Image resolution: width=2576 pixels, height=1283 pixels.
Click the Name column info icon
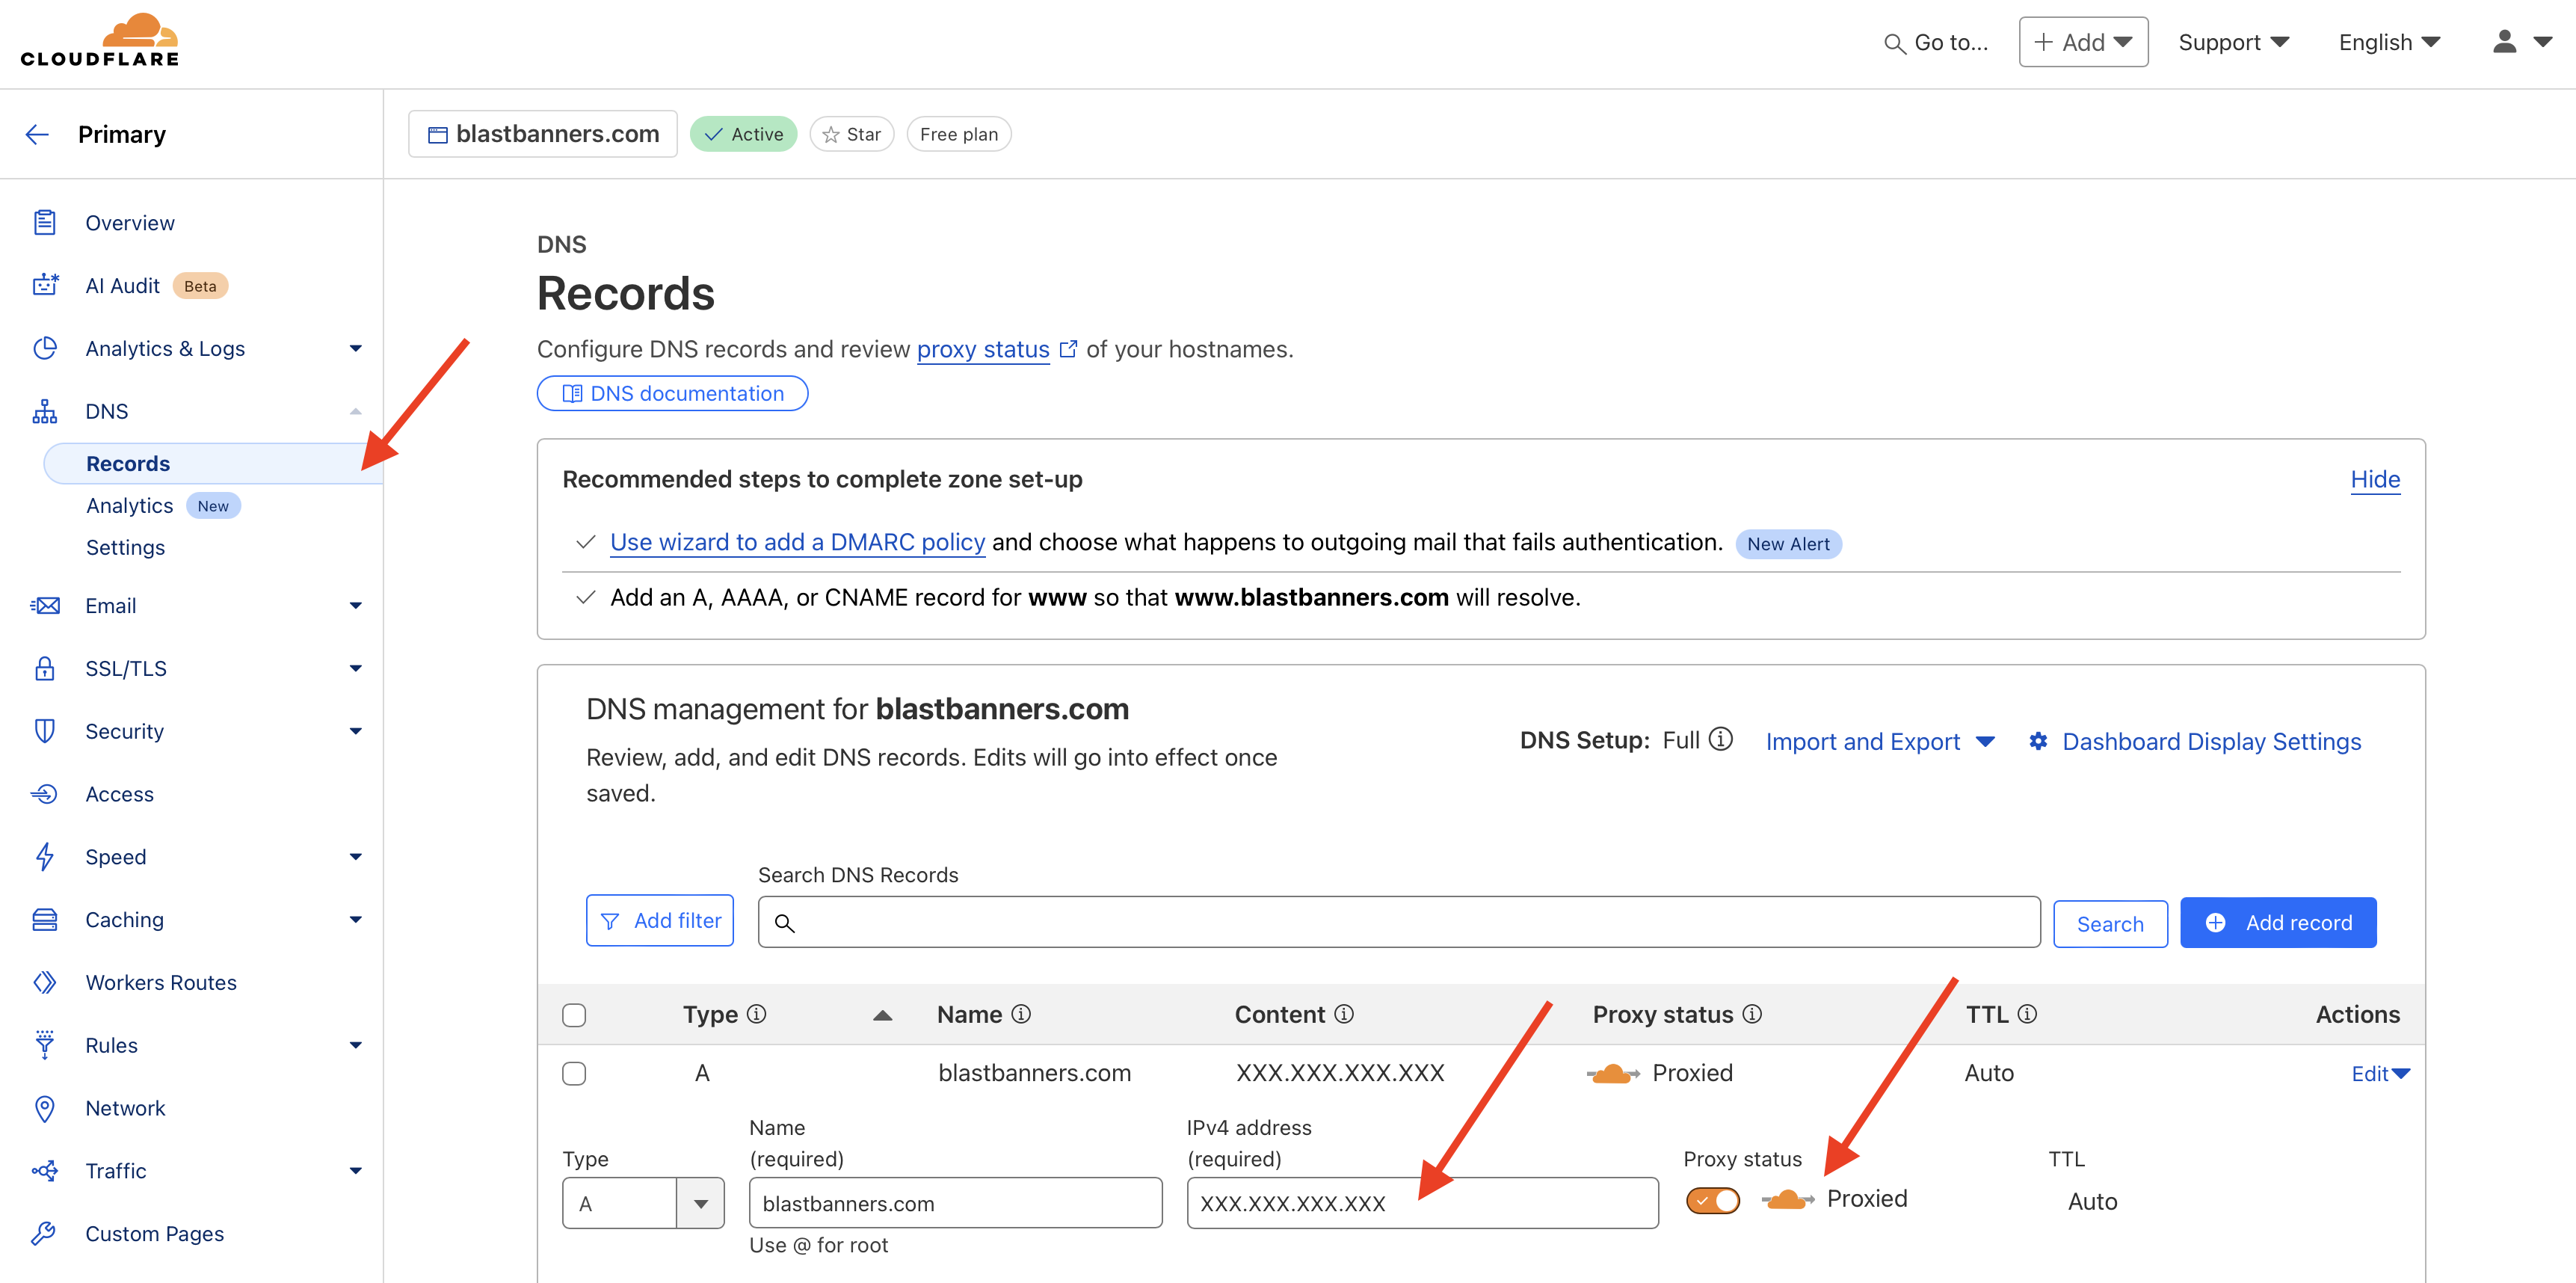coord(1021,1014)
